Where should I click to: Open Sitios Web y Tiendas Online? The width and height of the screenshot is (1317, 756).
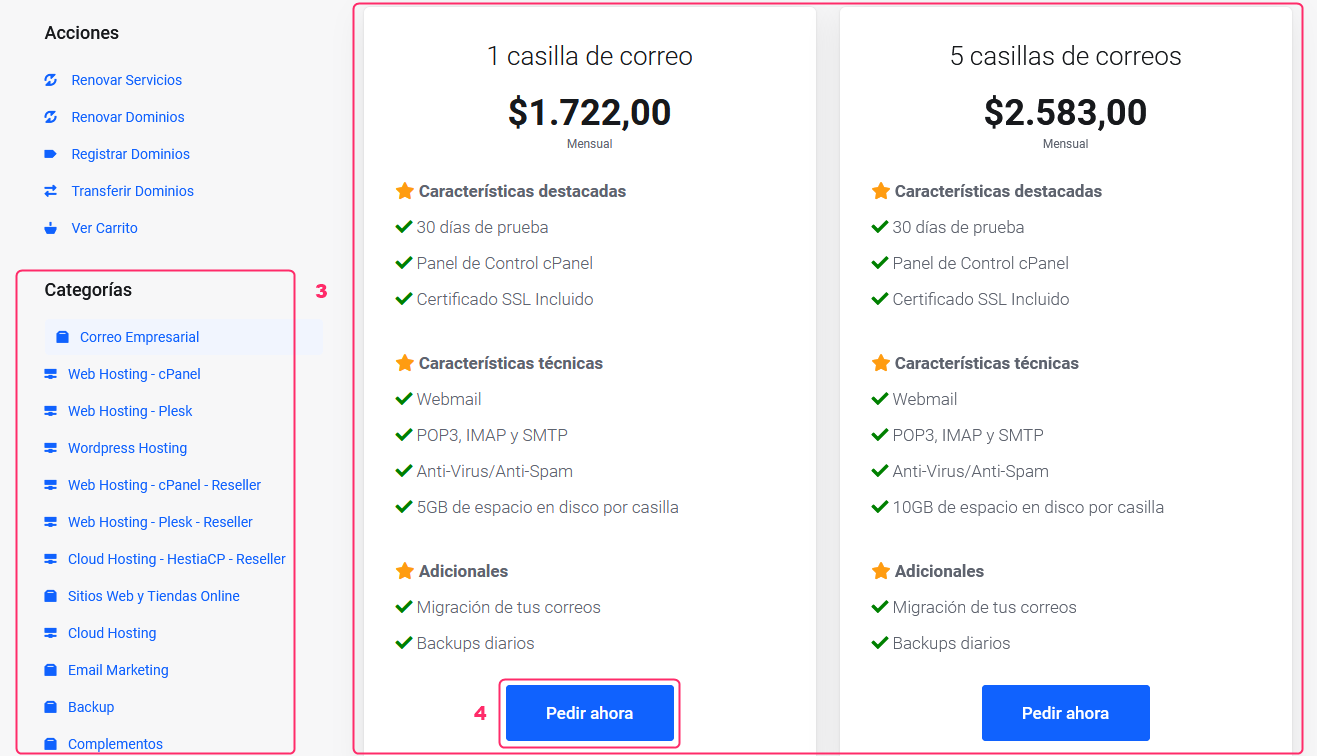[x=154, y=596]
